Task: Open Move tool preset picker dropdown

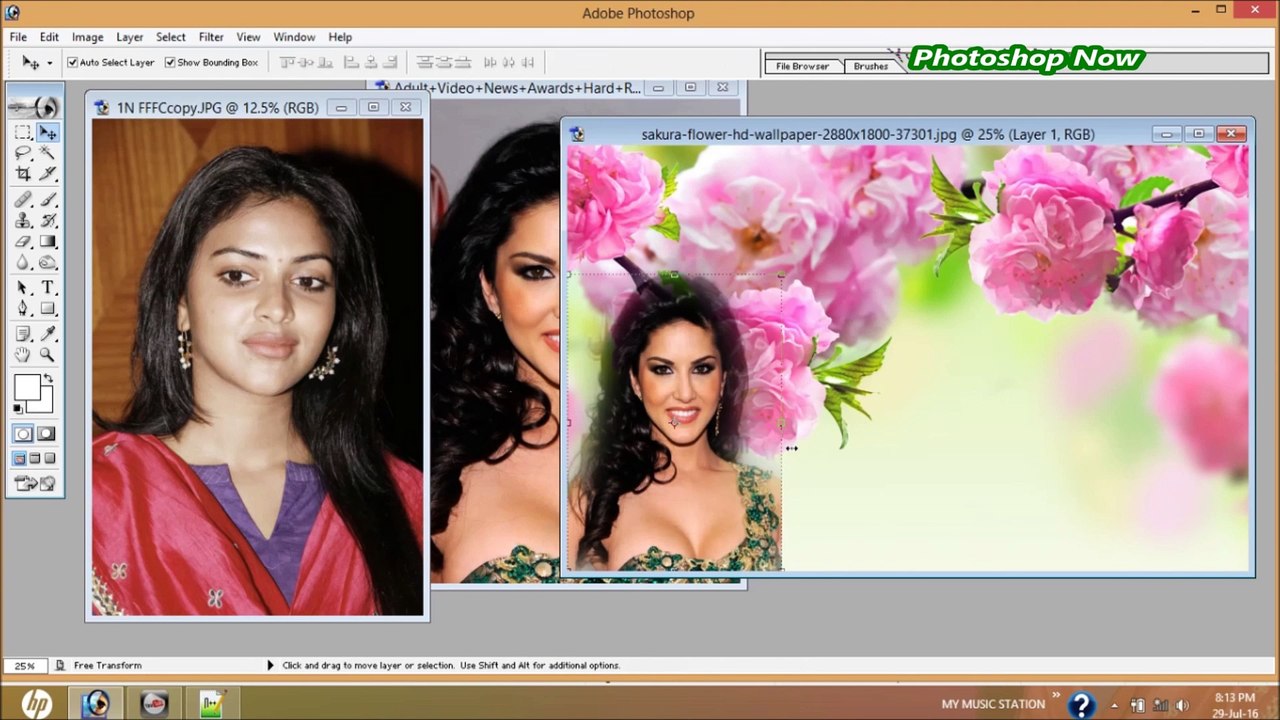Action: click(50, 63)
